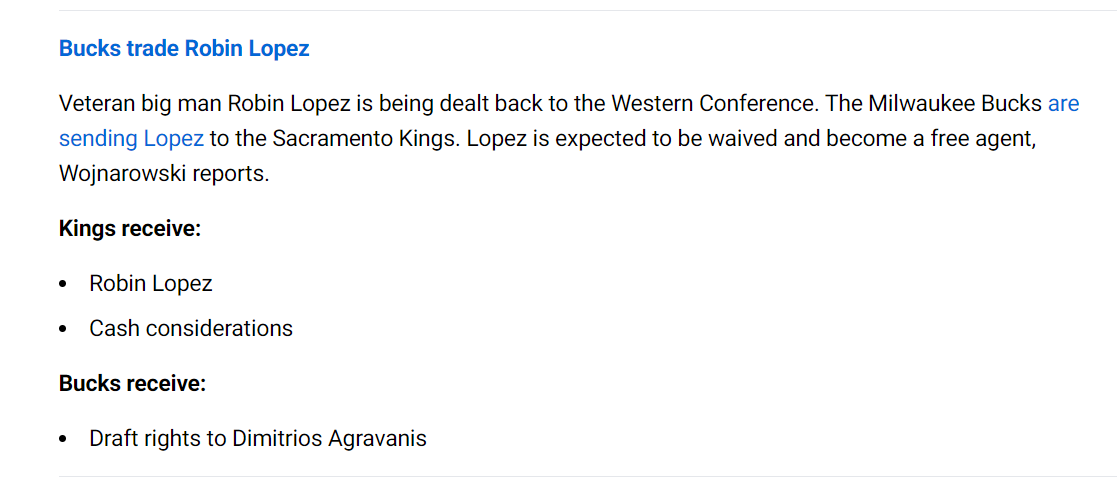Viewport: 1117px width, 485px height.
Task: Click the 'Kings receive:' bold heading
Action: point(130,230)
